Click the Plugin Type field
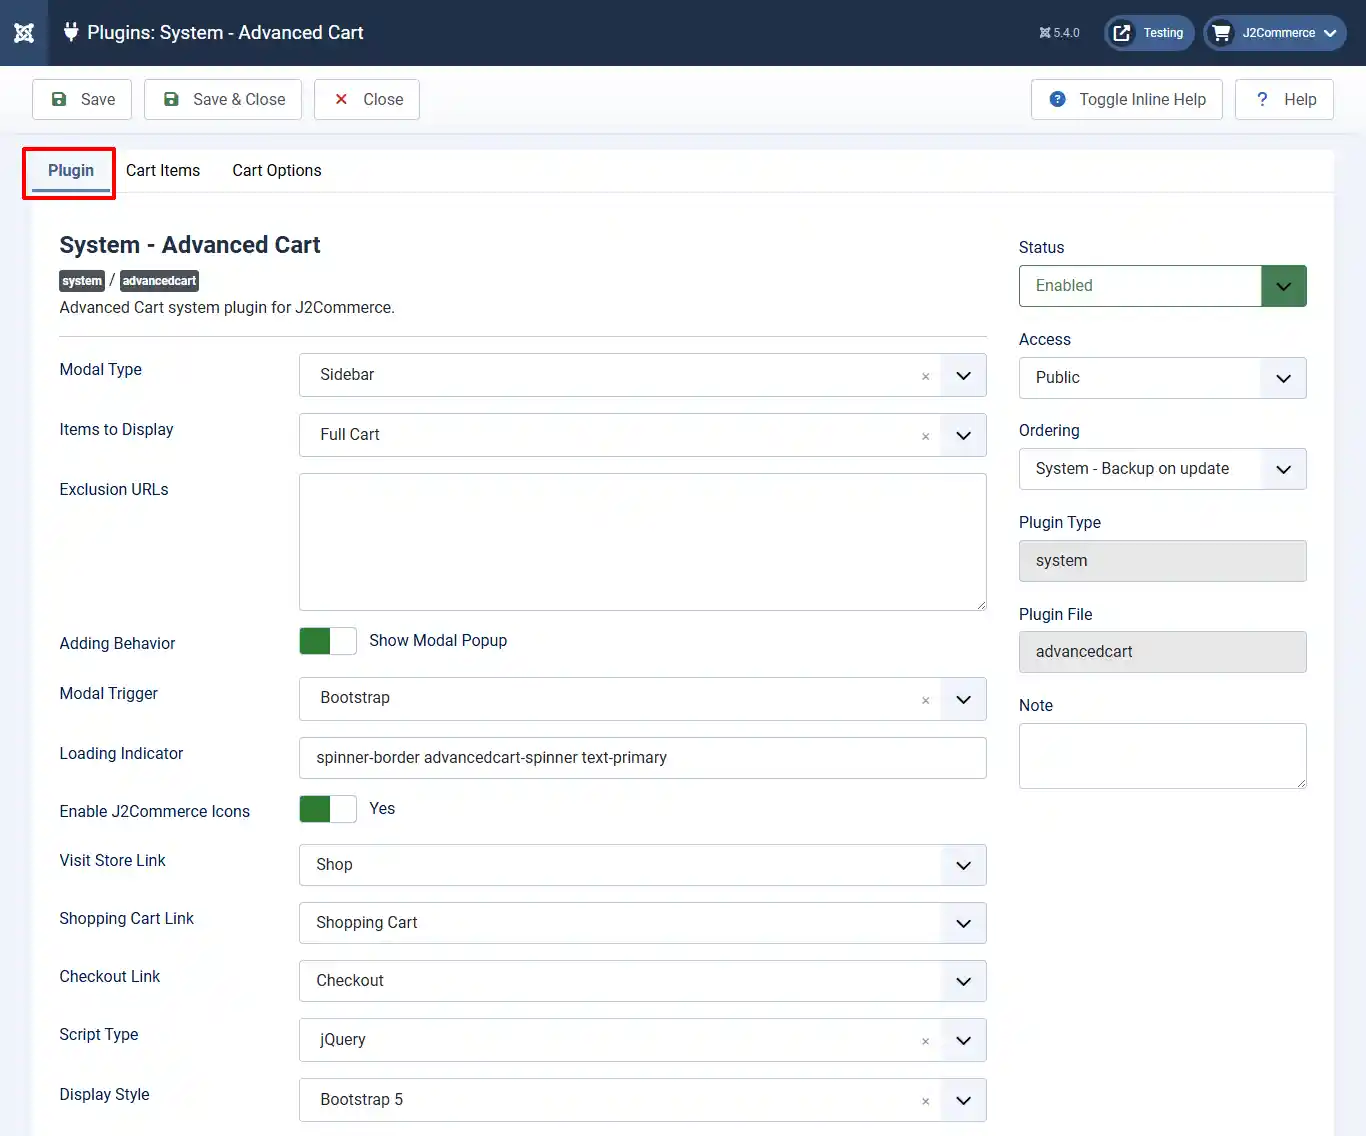This screenshot has width=1366, height=1136. pyautogui.click(x=1162, y=561)
